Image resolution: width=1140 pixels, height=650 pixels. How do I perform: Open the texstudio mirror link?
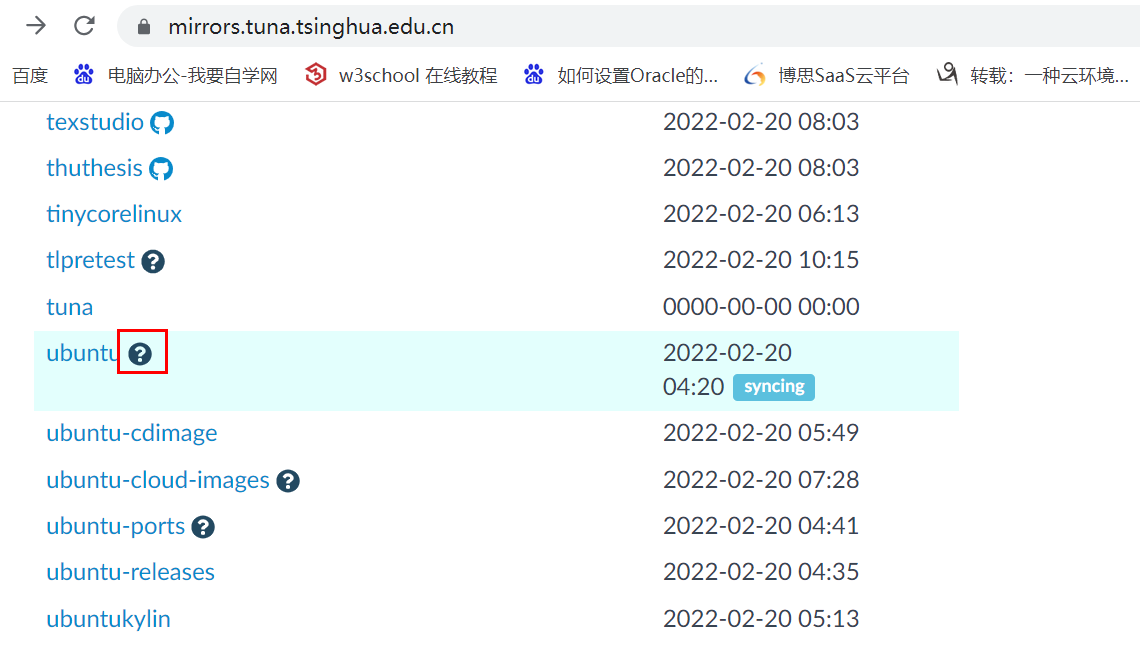point(95,122)
